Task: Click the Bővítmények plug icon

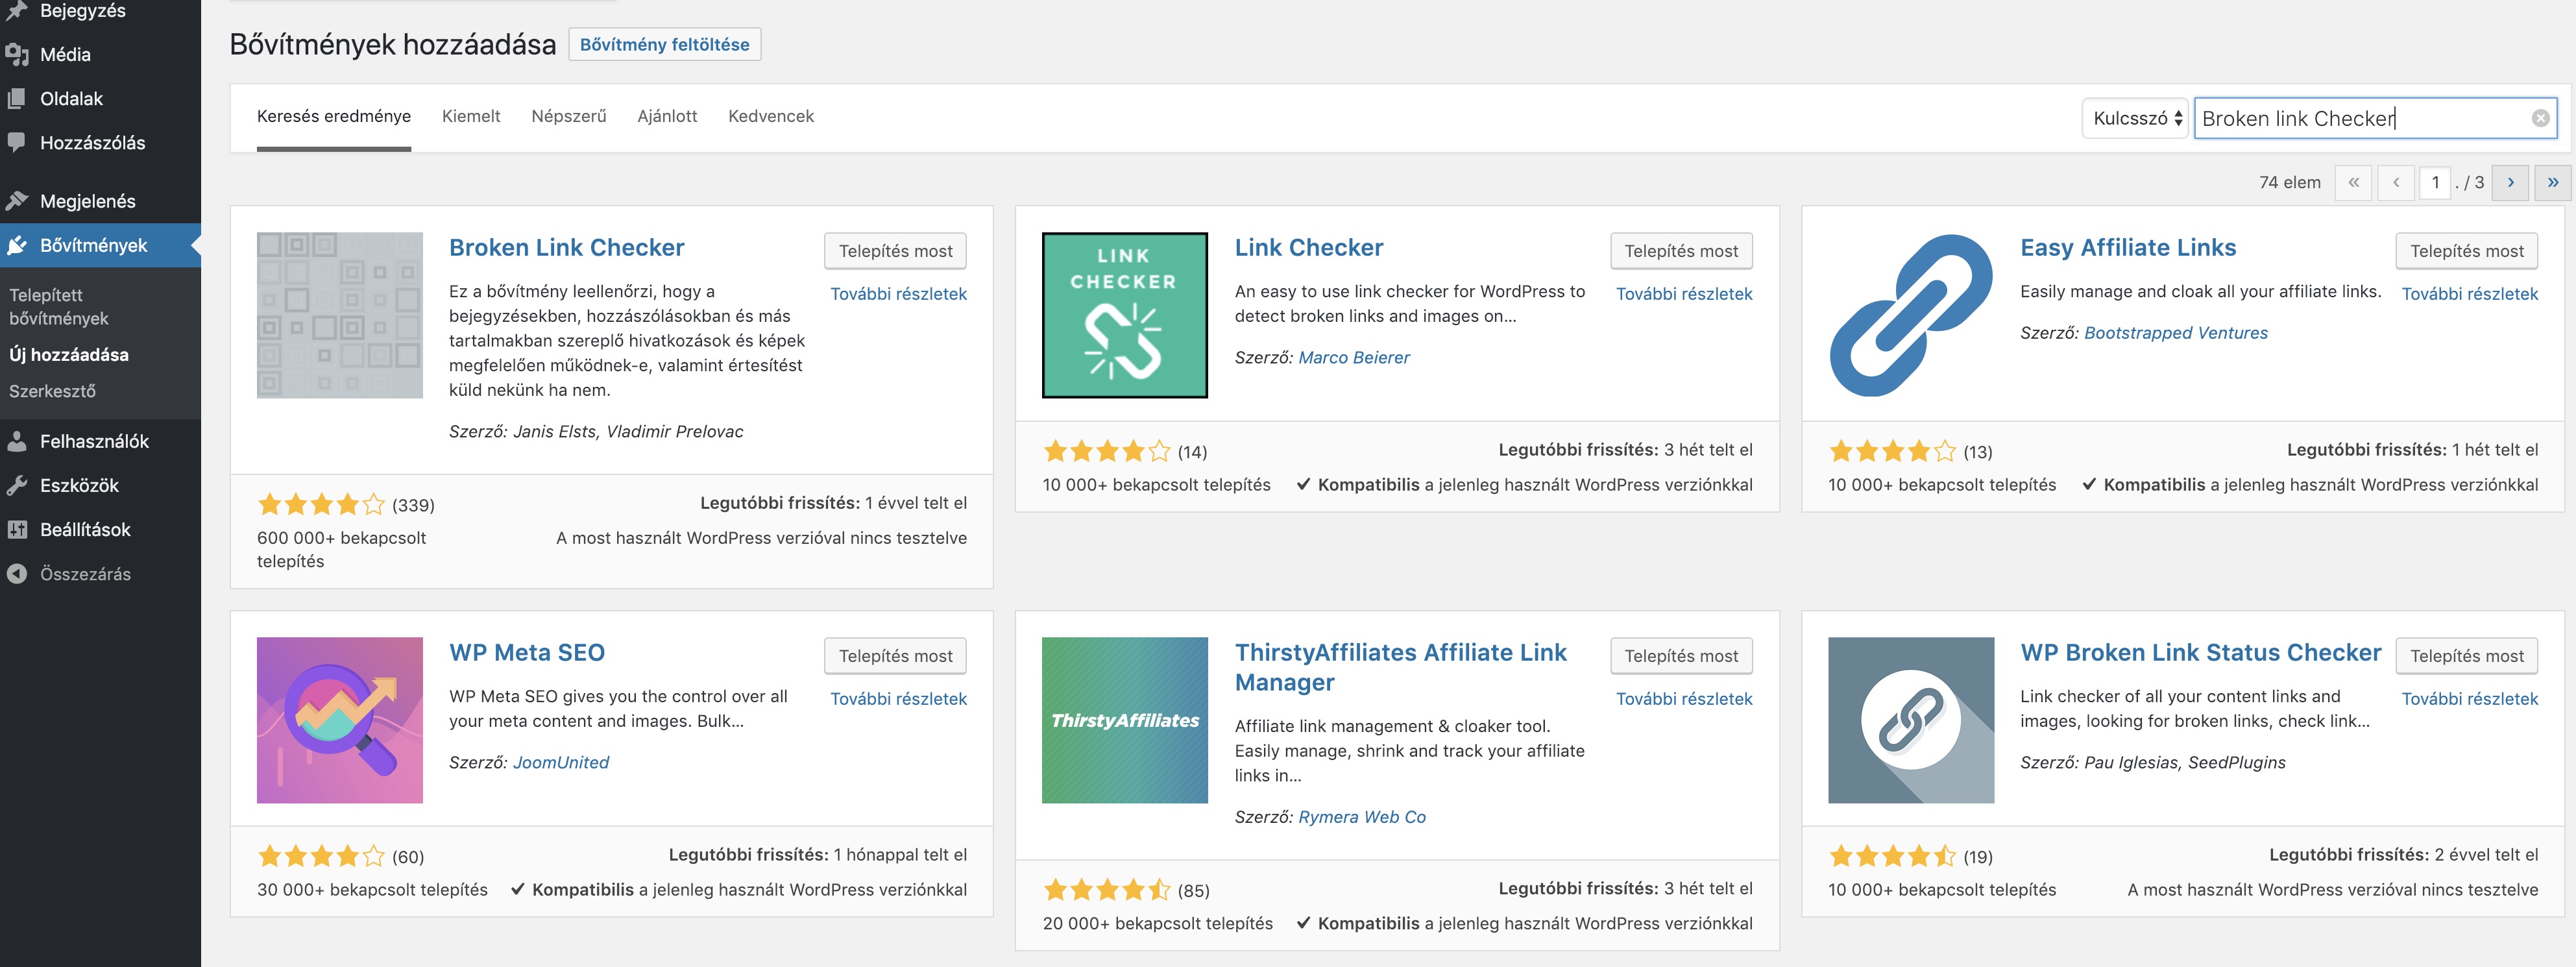Action: coord(17,245)
